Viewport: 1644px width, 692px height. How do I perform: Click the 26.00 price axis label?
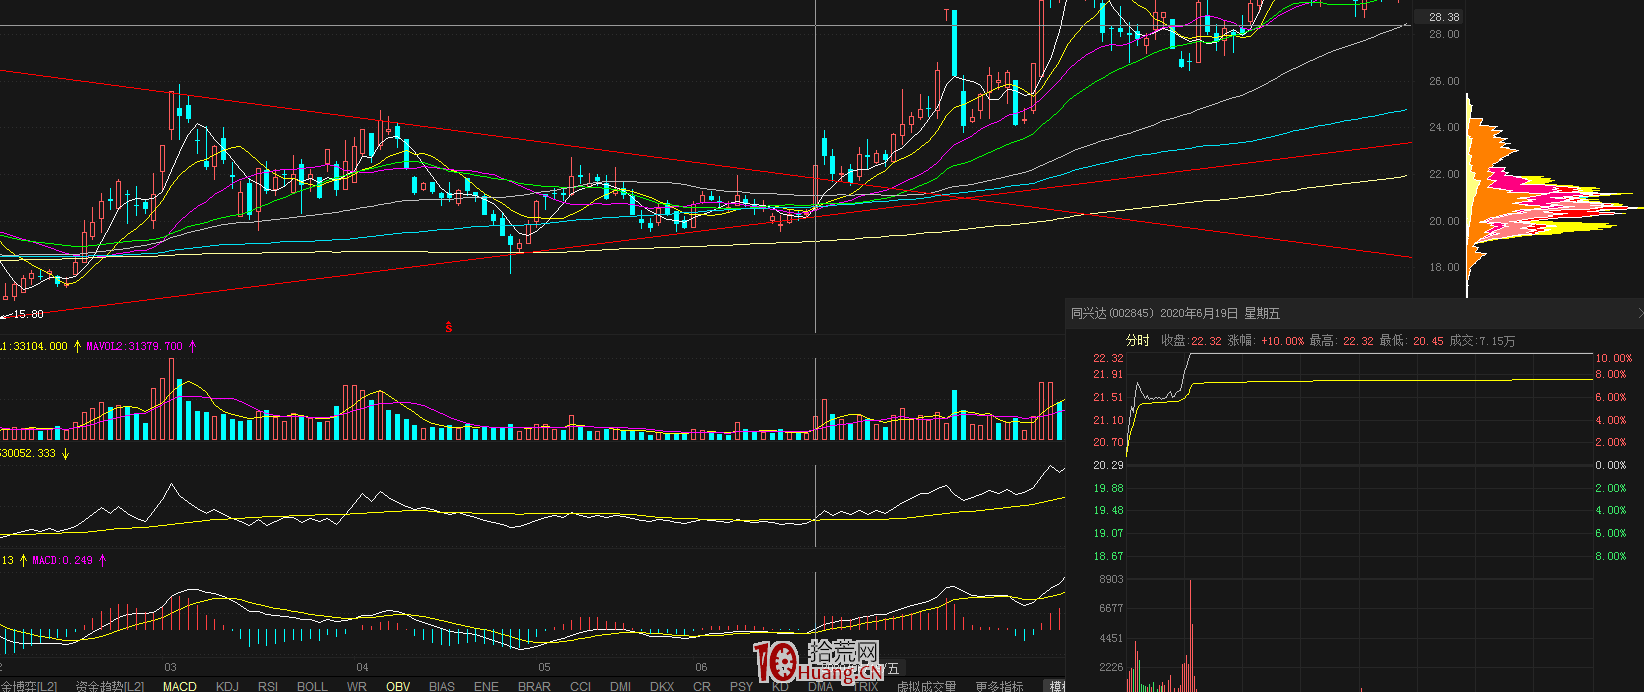(x=1444, y=81)
